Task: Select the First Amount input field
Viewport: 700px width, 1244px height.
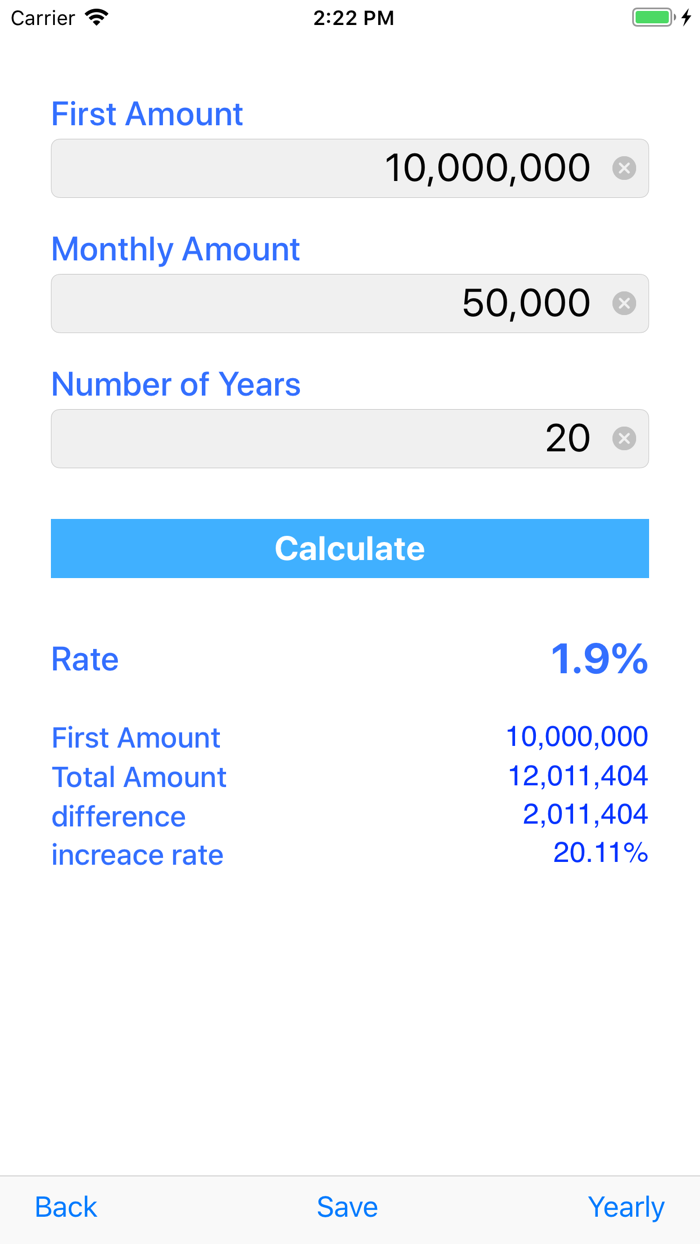Action: [350, 168]
